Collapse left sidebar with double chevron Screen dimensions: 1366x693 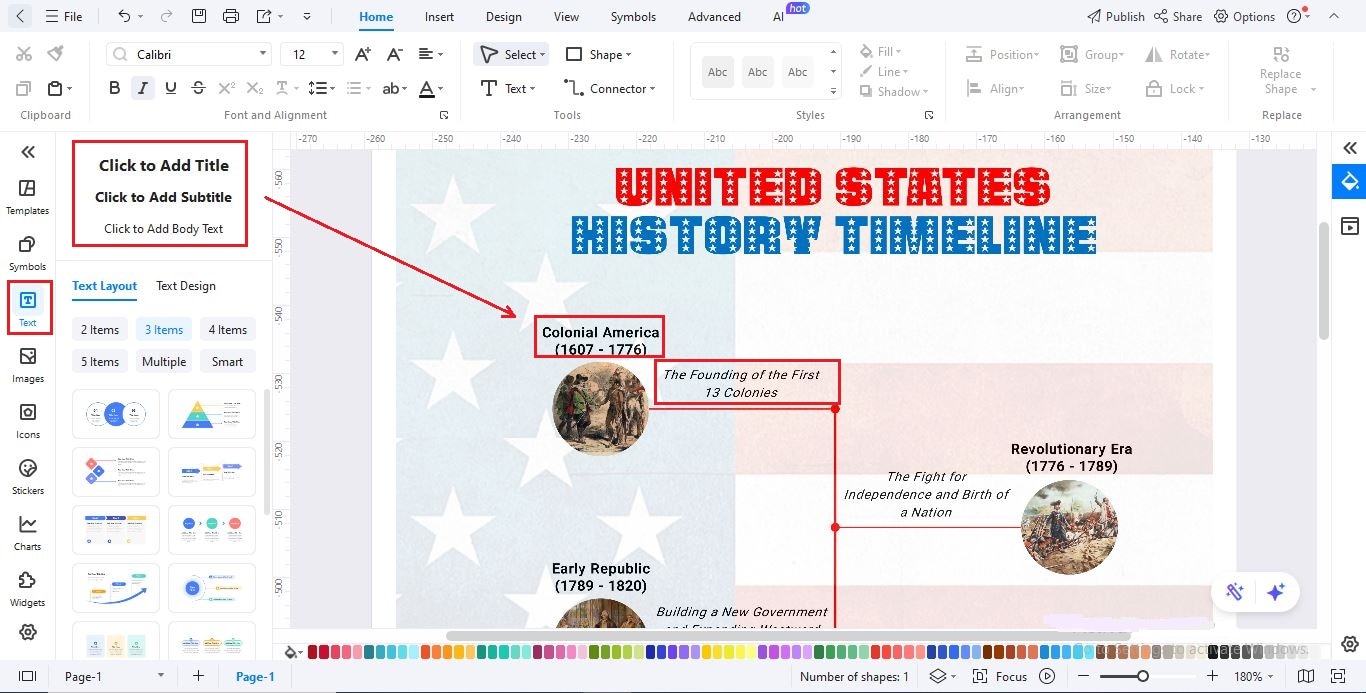28,152
